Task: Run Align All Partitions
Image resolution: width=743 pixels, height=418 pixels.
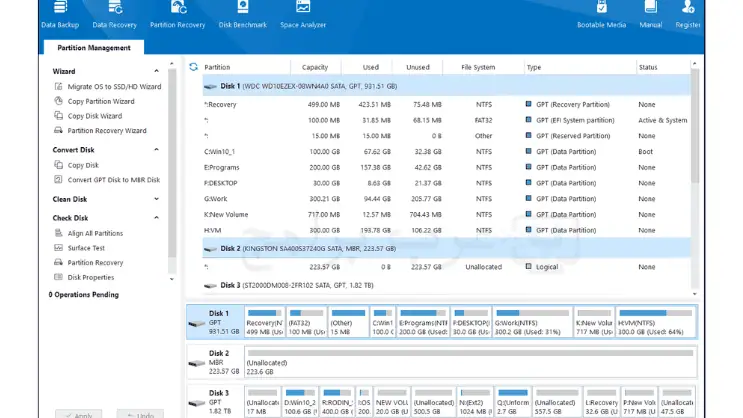Action: (x=89, y=234)
